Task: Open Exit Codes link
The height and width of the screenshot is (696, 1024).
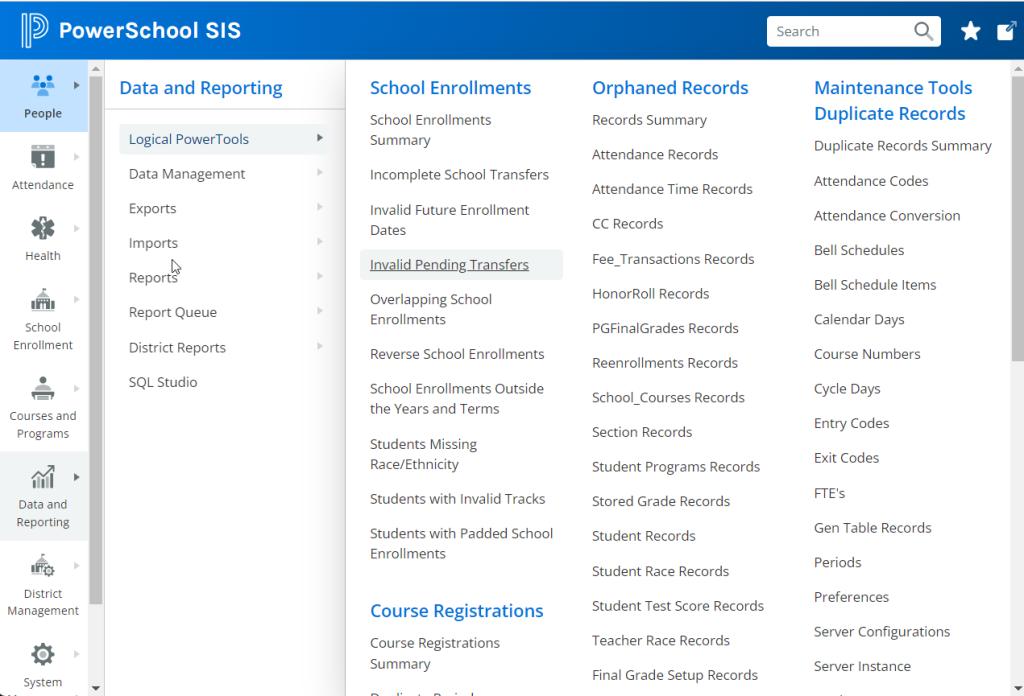Action: [x=846, y=458]
